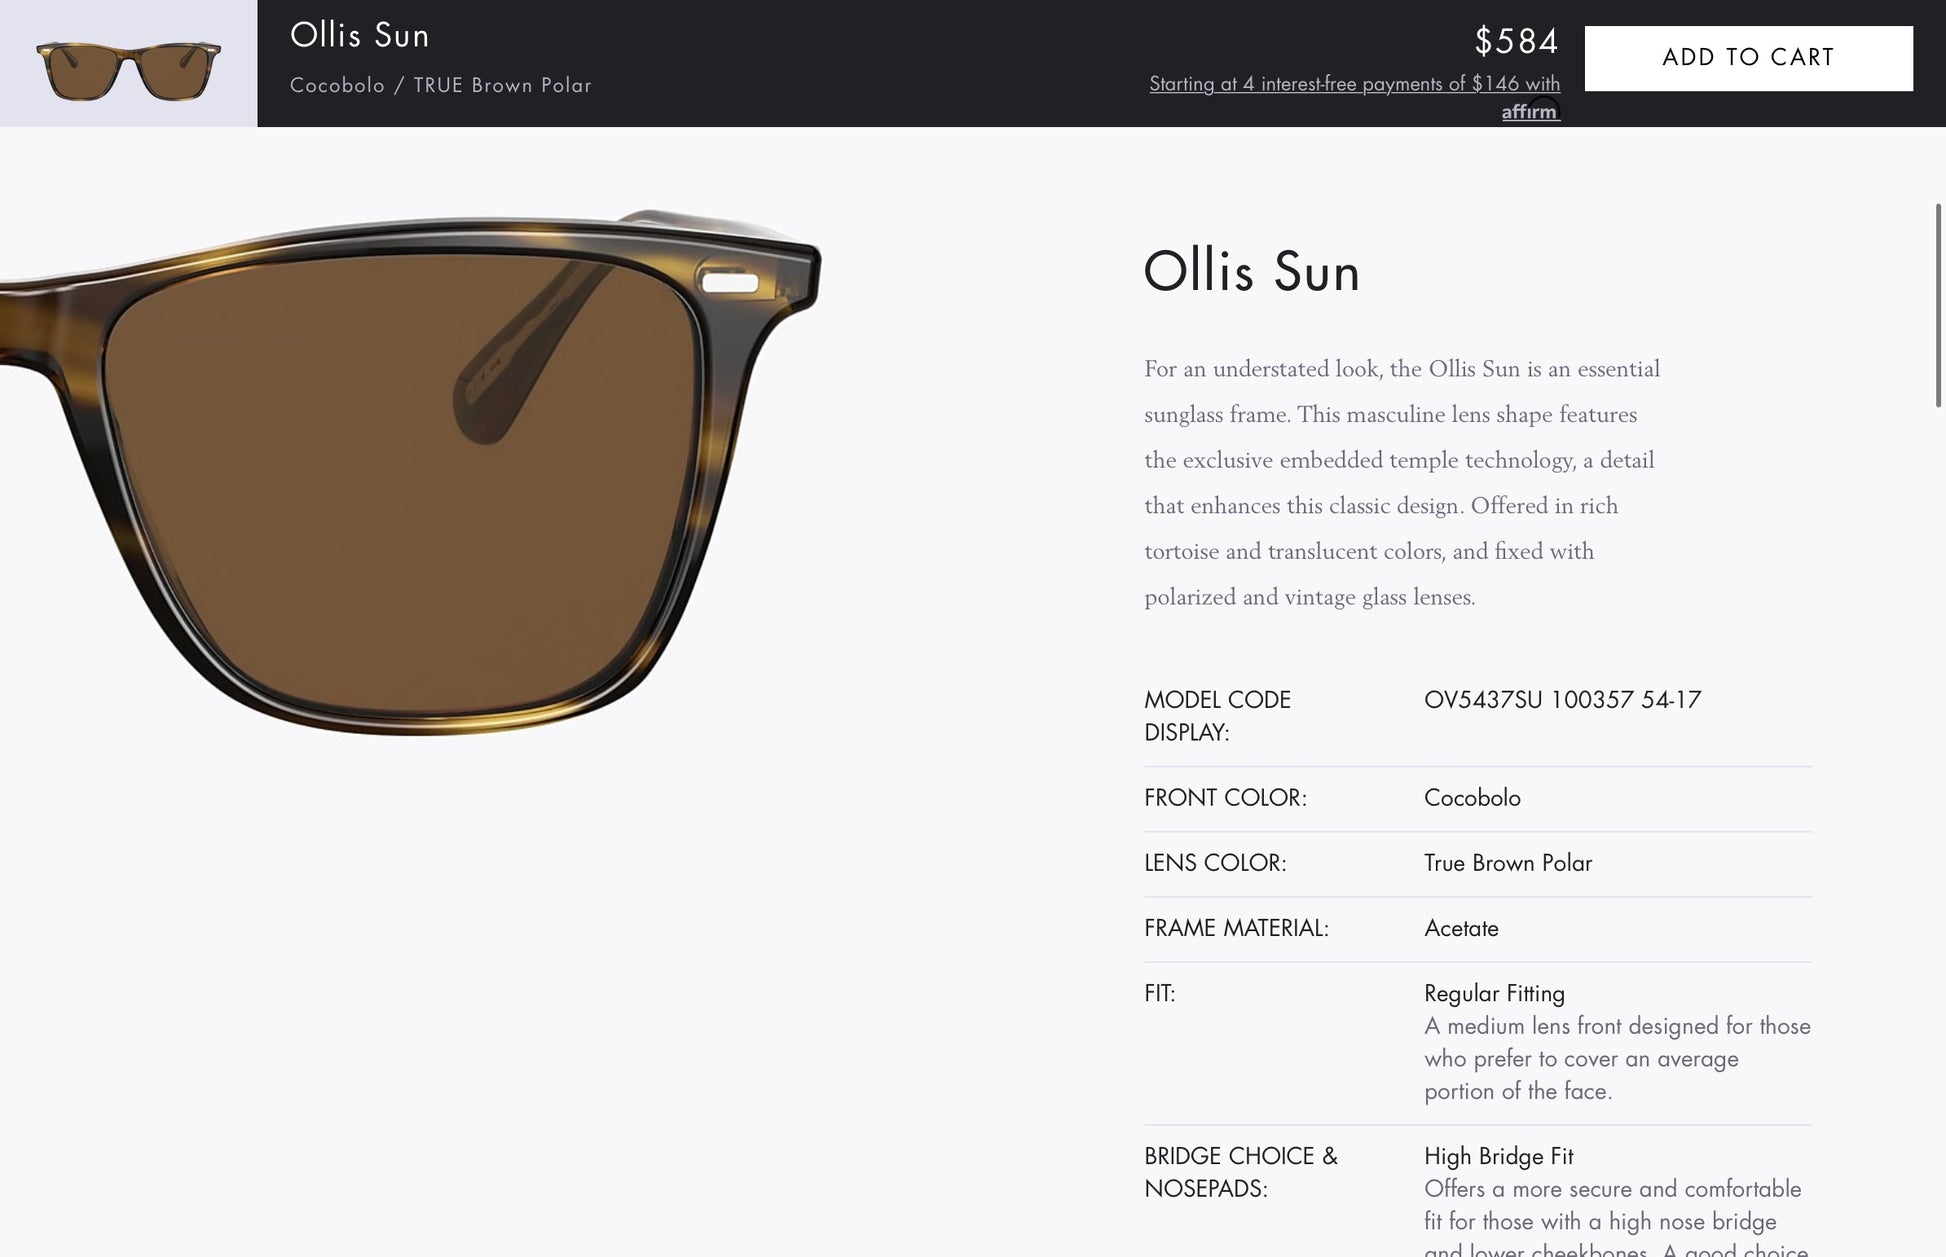Click the Model Code Display label

1217,716
